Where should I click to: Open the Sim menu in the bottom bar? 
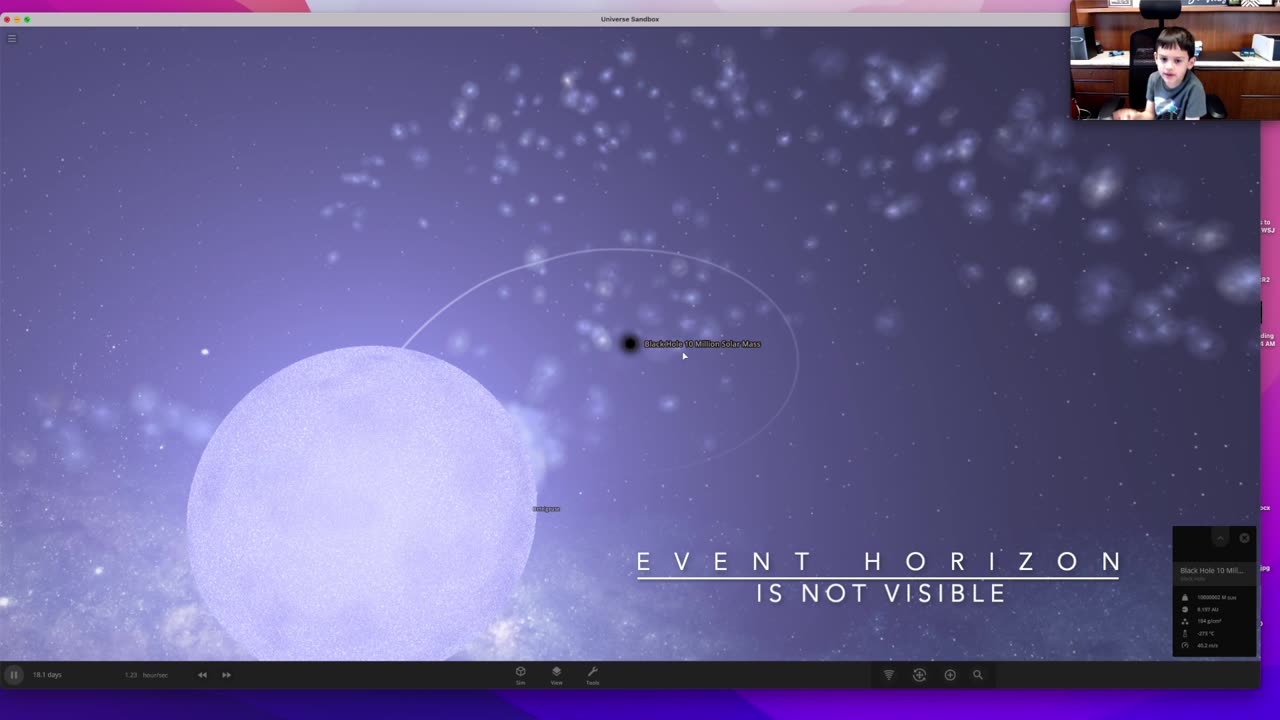(520, 675)
